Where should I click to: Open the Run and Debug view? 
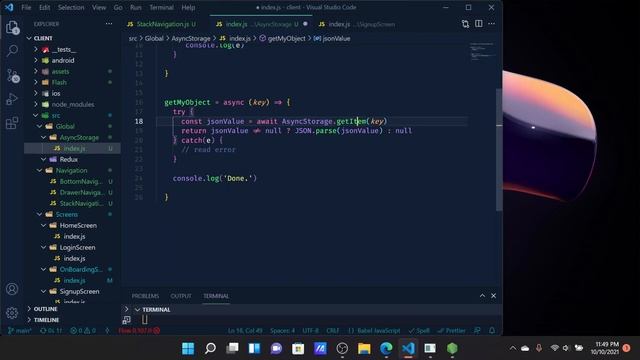point(12,99)
